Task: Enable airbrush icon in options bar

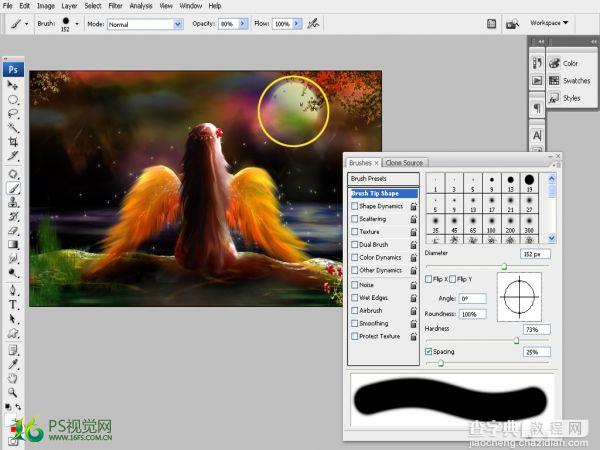Action: pyautogui.click(x=313, y=24)
